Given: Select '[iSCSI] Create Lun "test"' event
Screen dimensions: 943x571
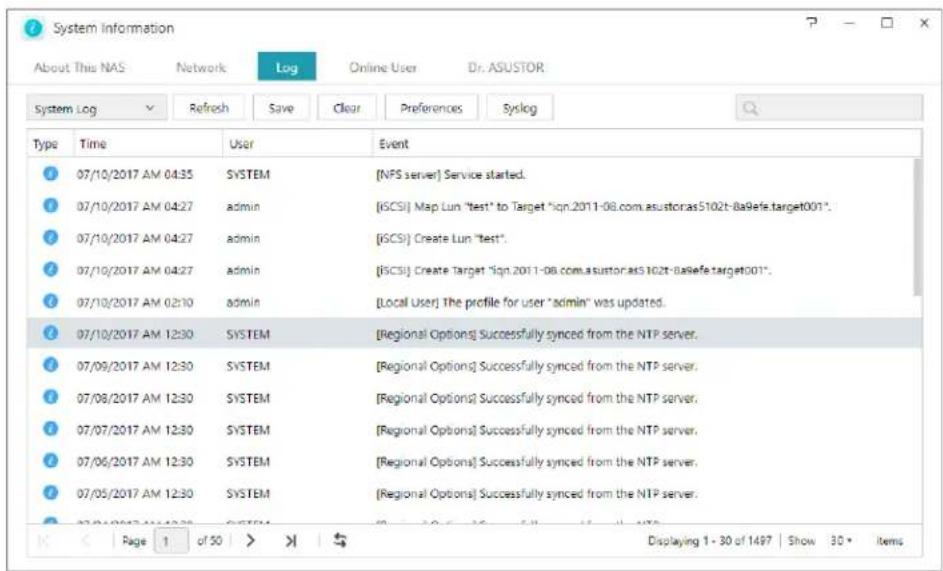Looking at the screenshot, I should click(x=441, y=238).
